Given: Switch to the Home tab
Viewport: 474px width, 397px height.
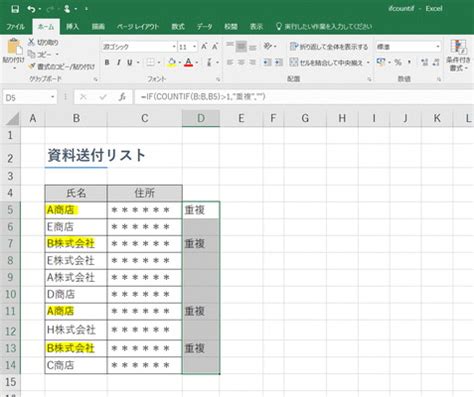Looking at the screenshot, I should point(46,27).
